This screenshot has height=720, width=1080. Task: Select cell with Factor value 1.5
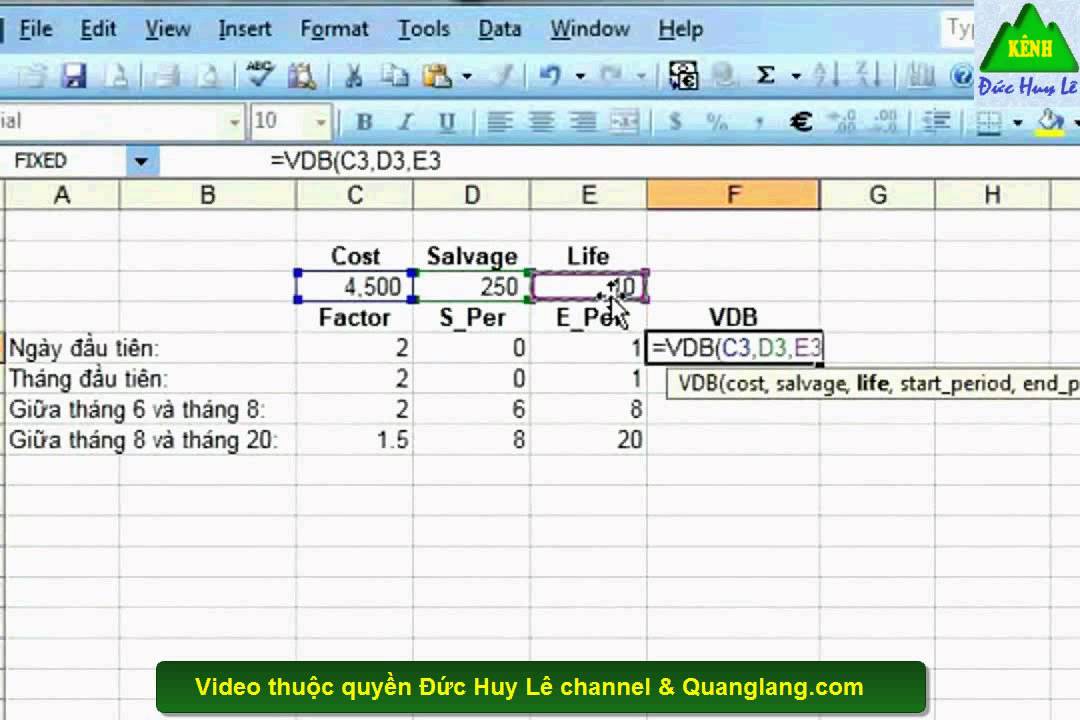tap(355, 440)
